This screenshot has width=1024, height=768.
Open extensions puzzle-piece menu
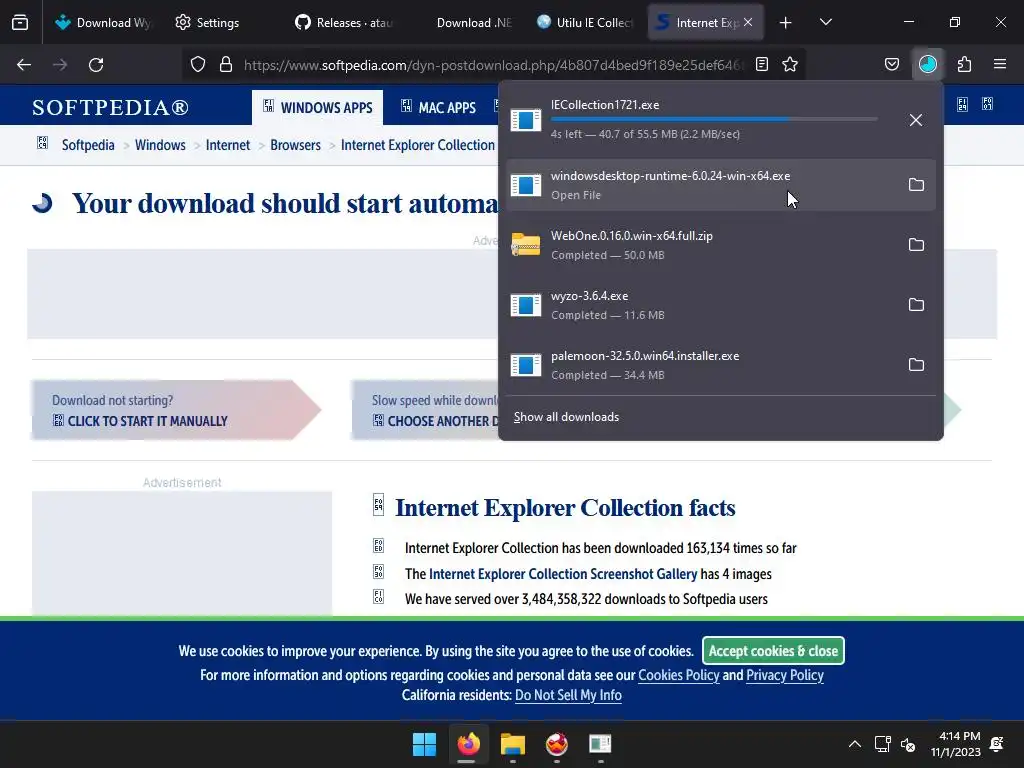[x=965, y=64]
